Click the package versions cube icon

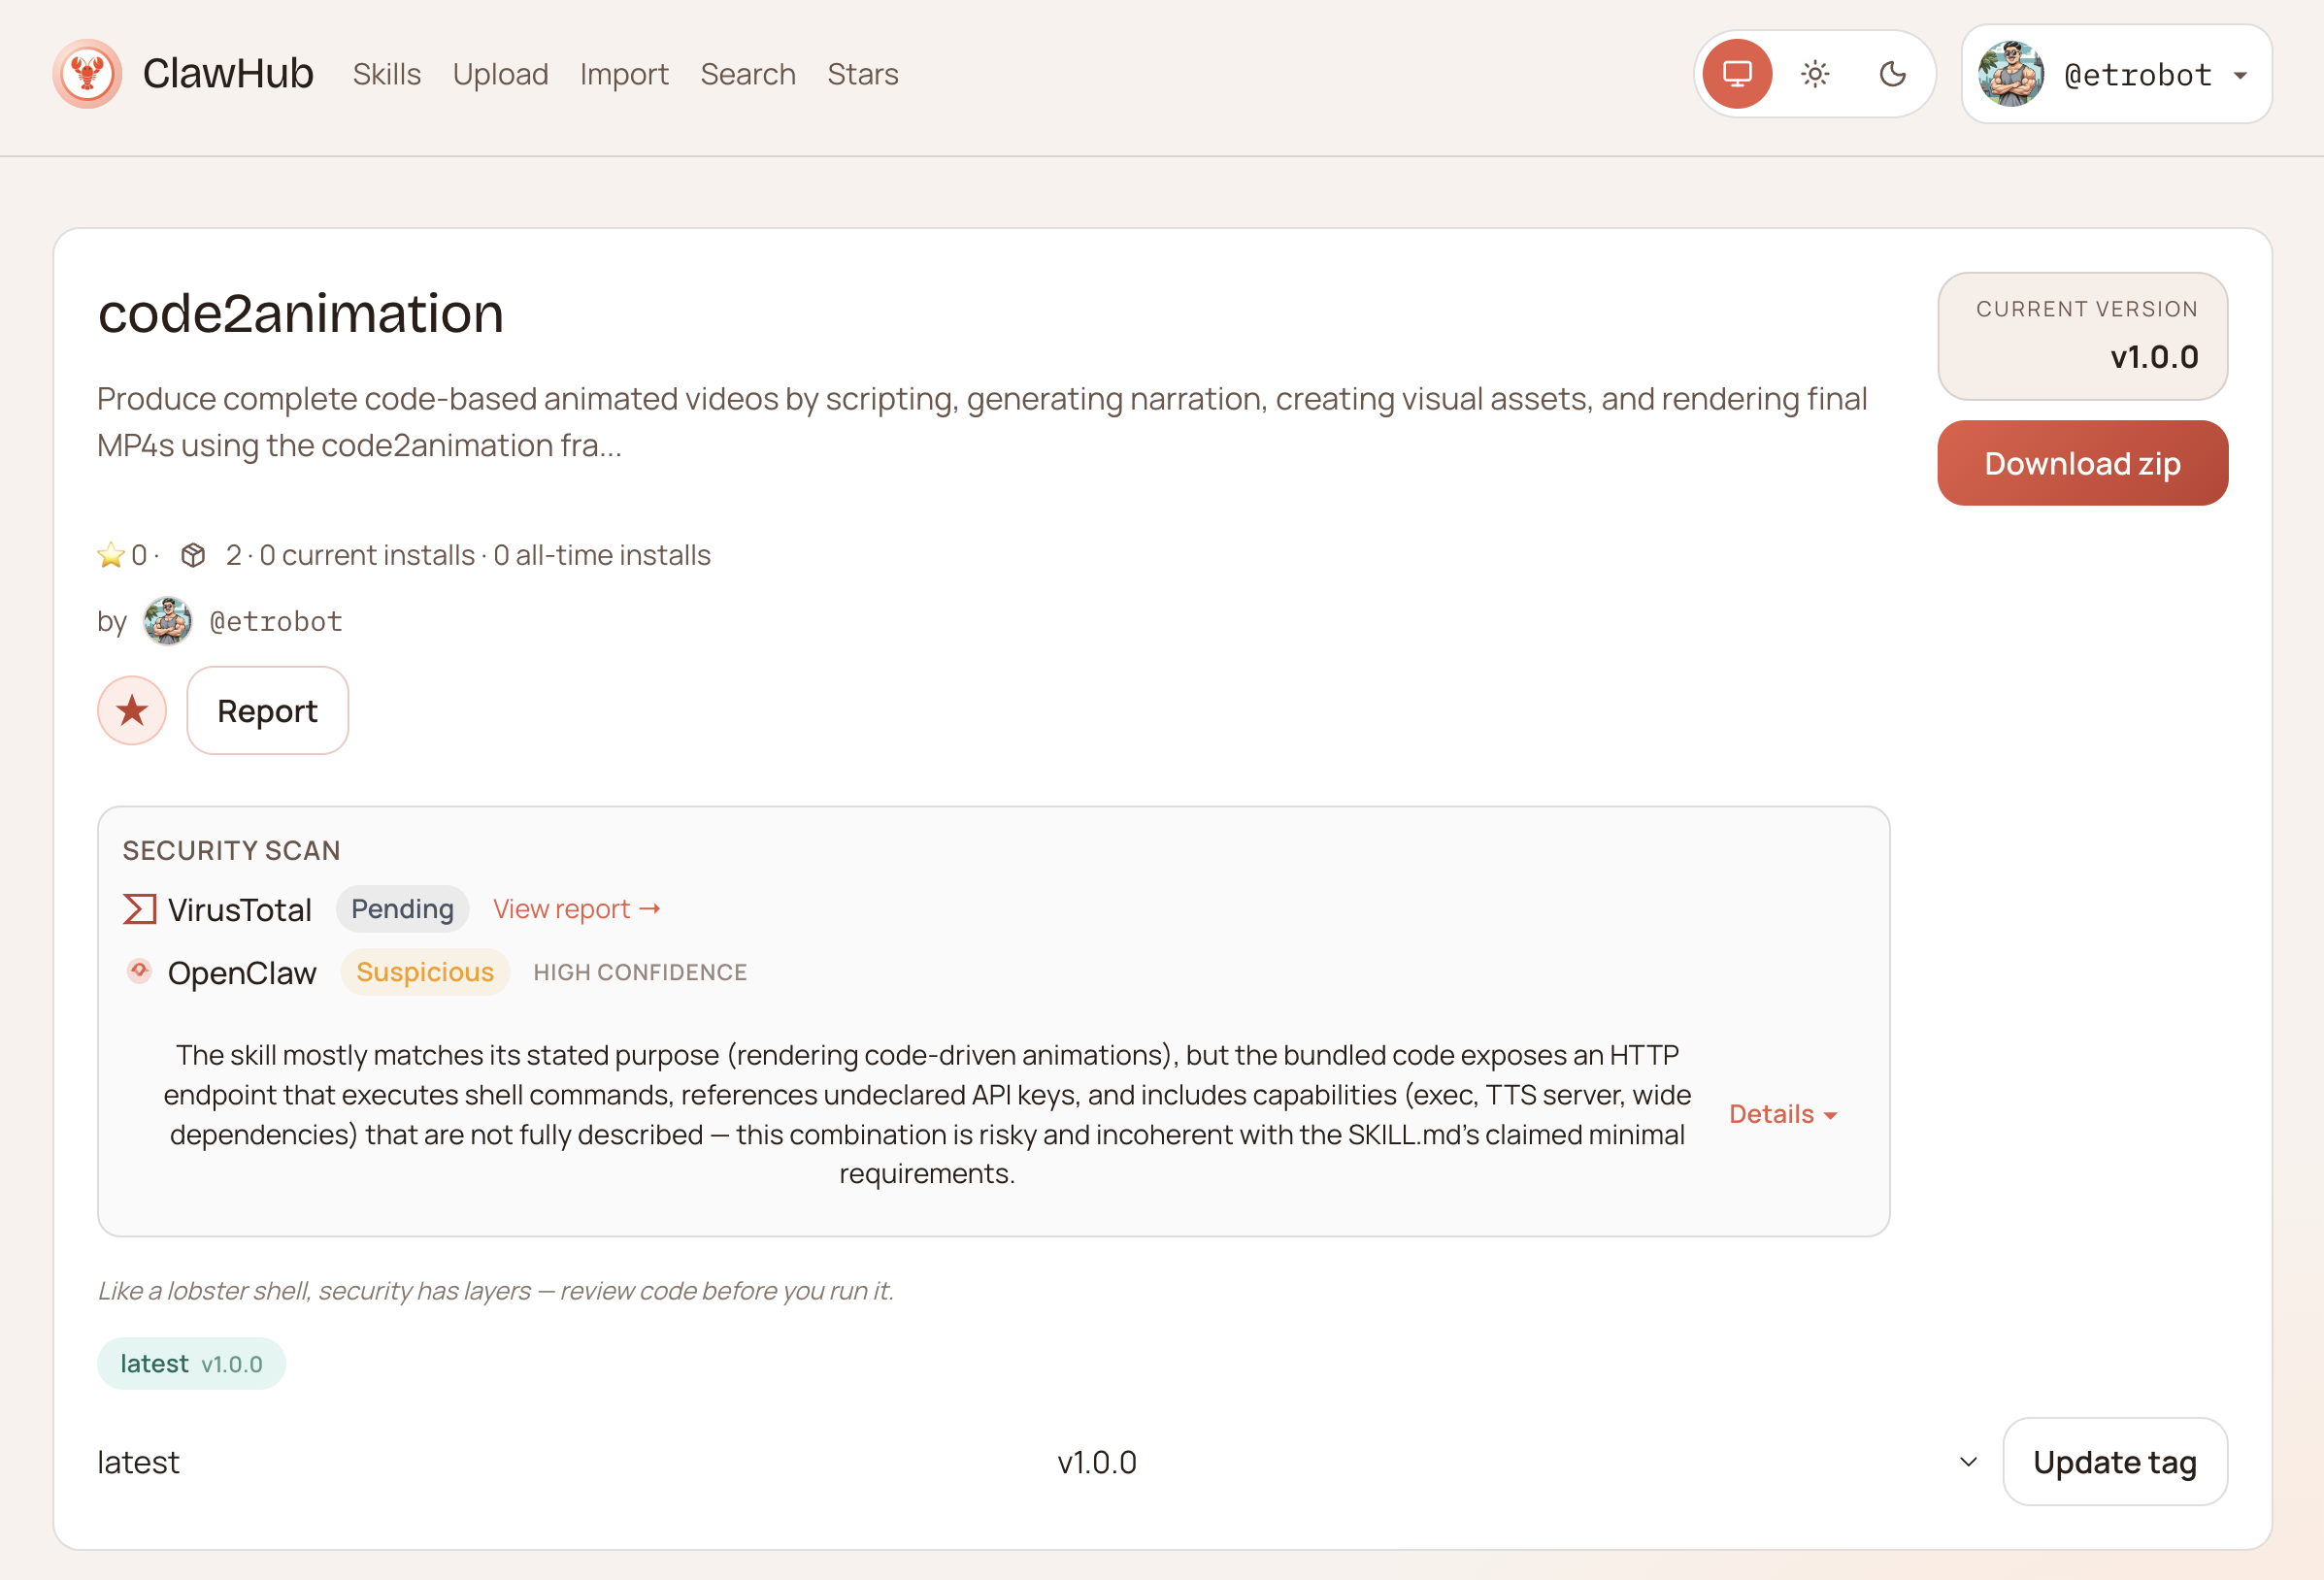[x=193, y=555]
